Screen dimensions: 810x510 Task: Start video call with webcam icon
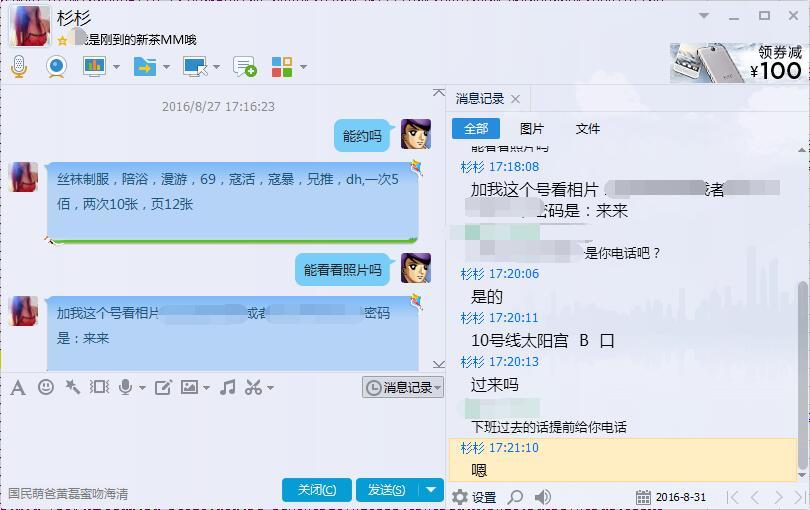(x=56, y=67)
